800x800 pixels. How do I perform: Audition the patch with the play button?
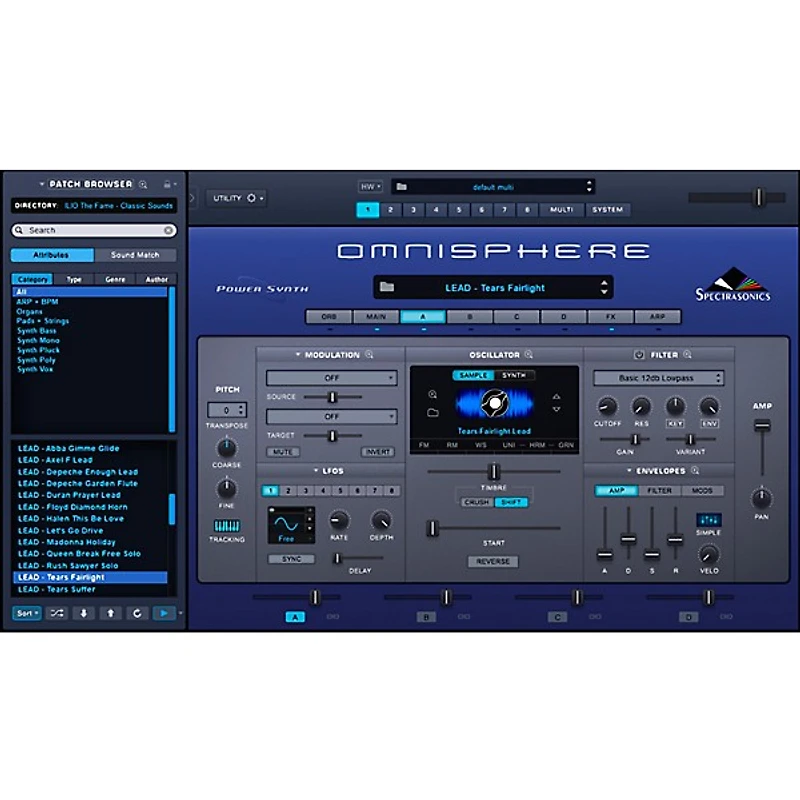164,613
